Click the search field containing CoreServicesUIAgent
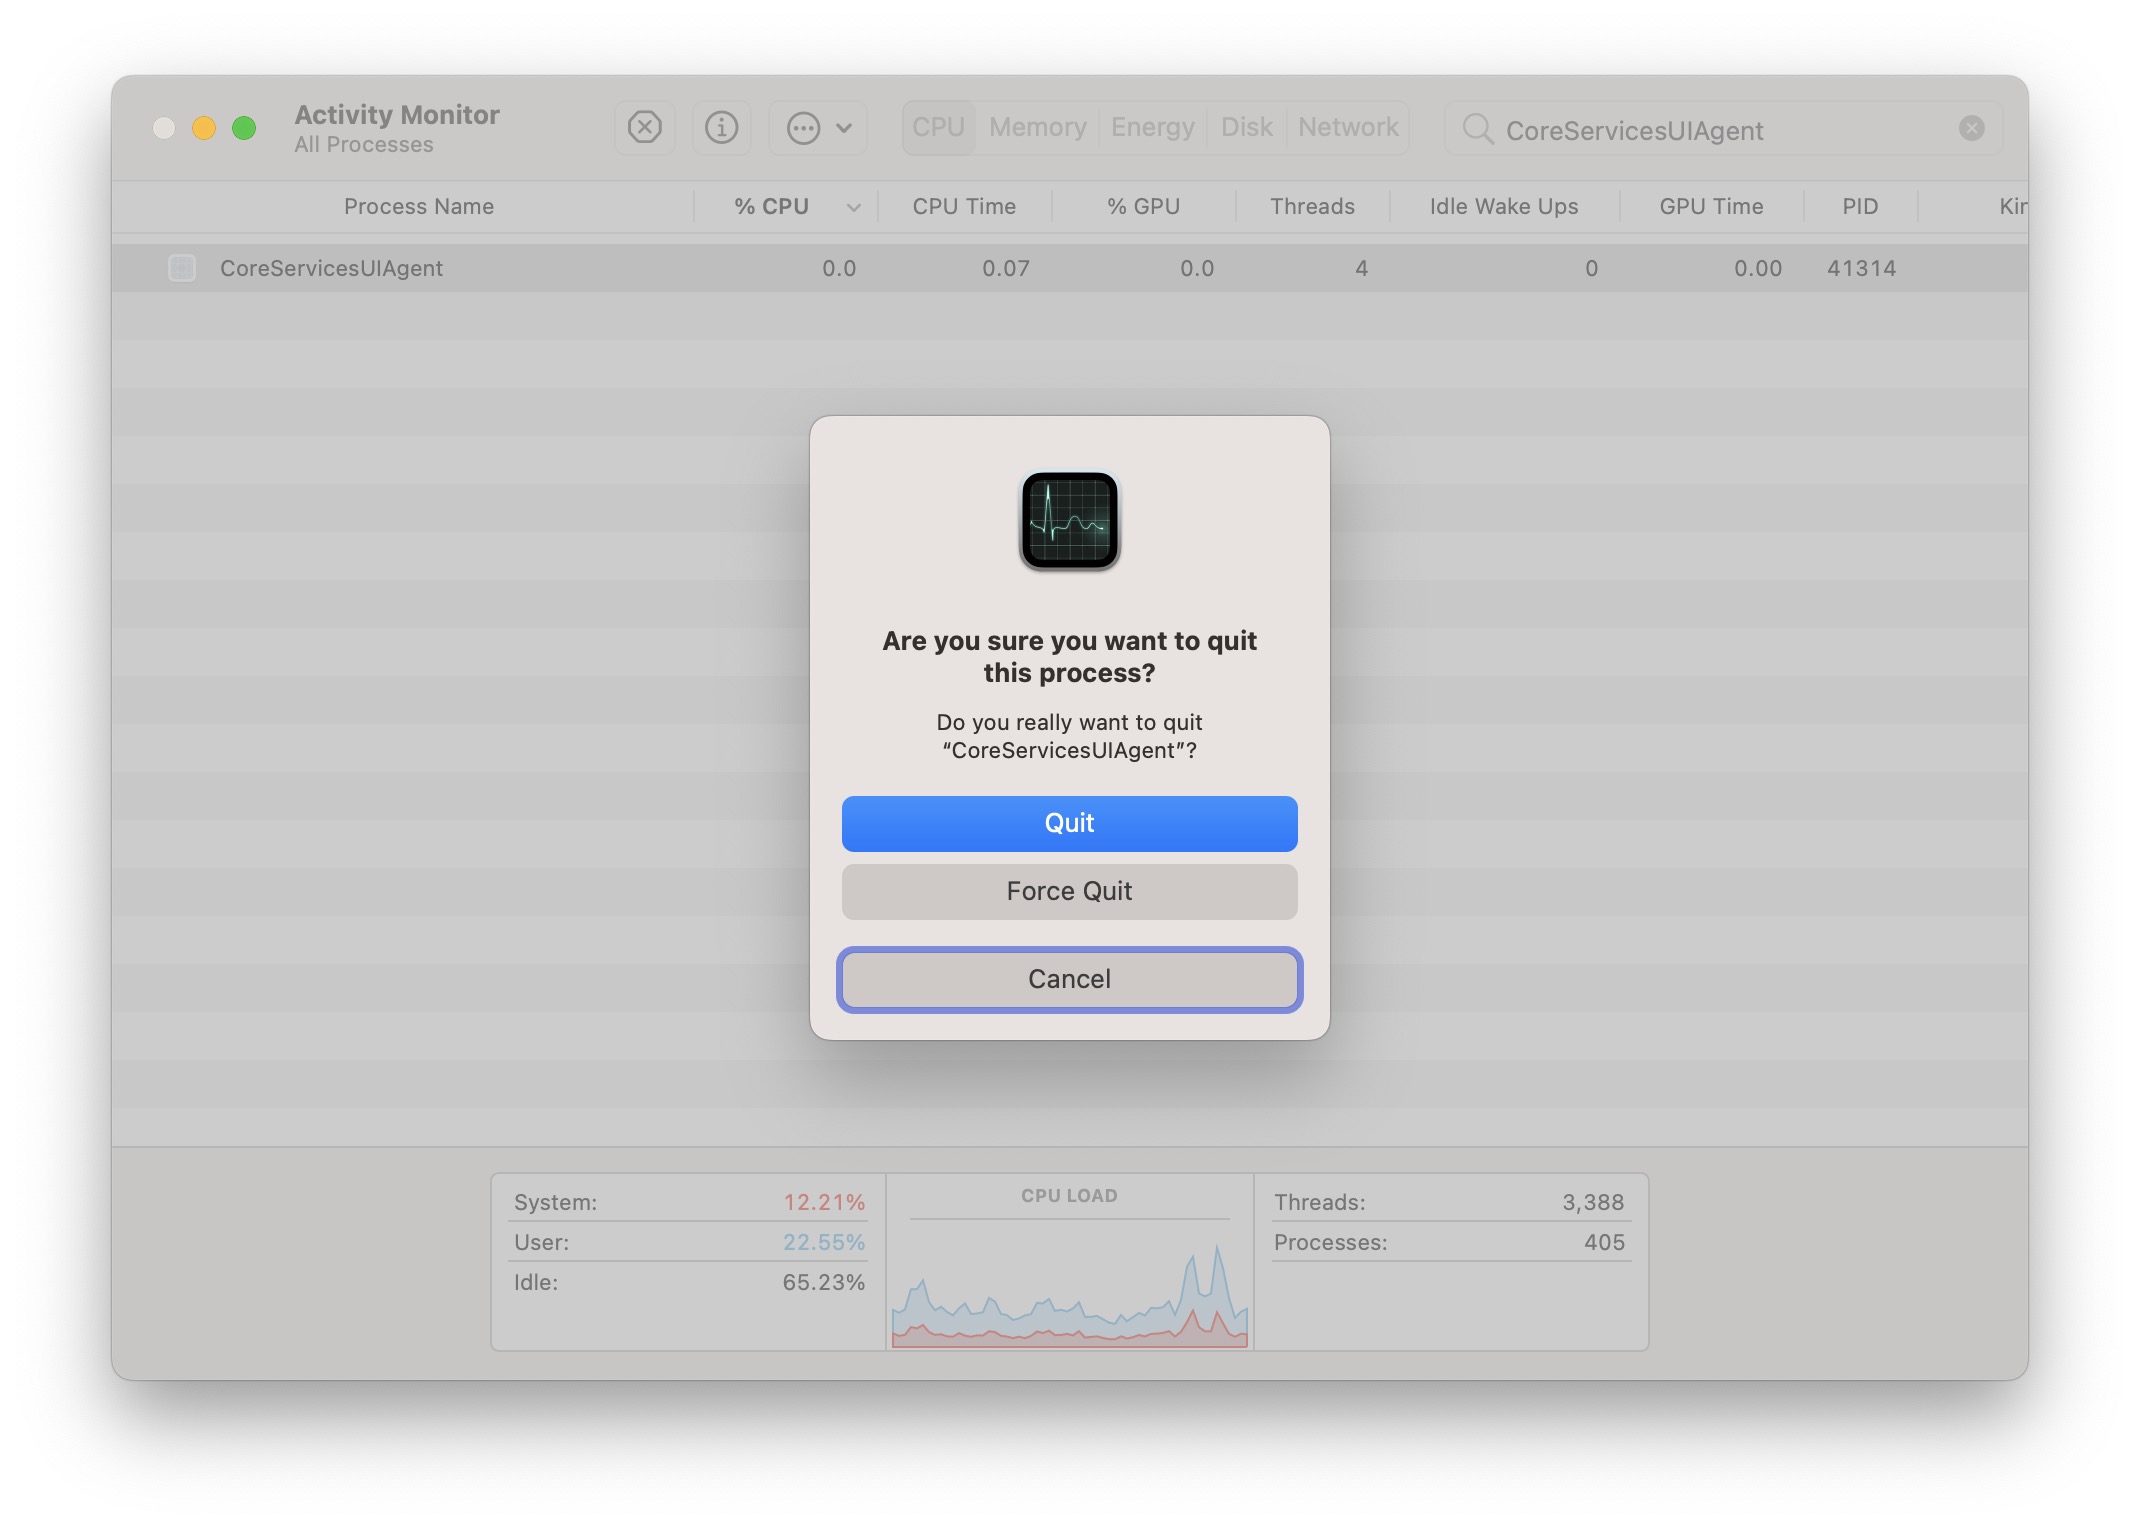This screenshot has width=2140, height=1528. pyautogui.click(x=1723, y=129)
